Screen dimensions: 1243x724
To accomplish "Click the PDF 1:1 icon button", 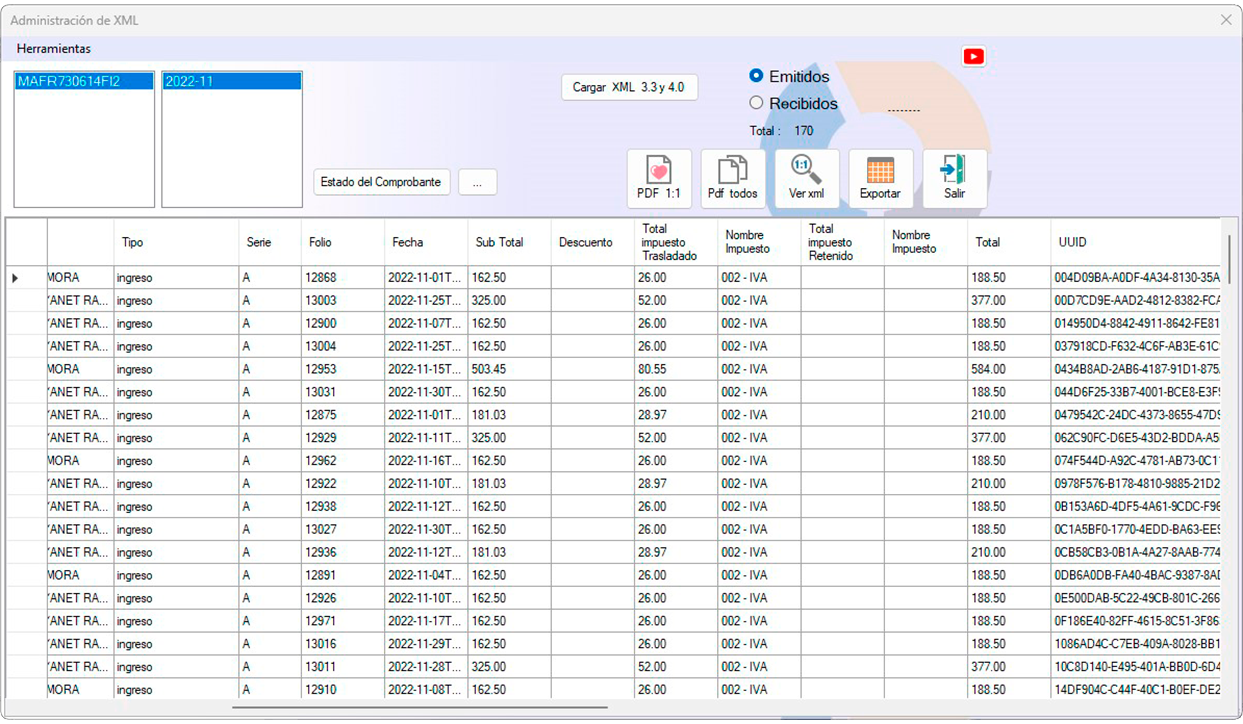I will click(658, 178).
